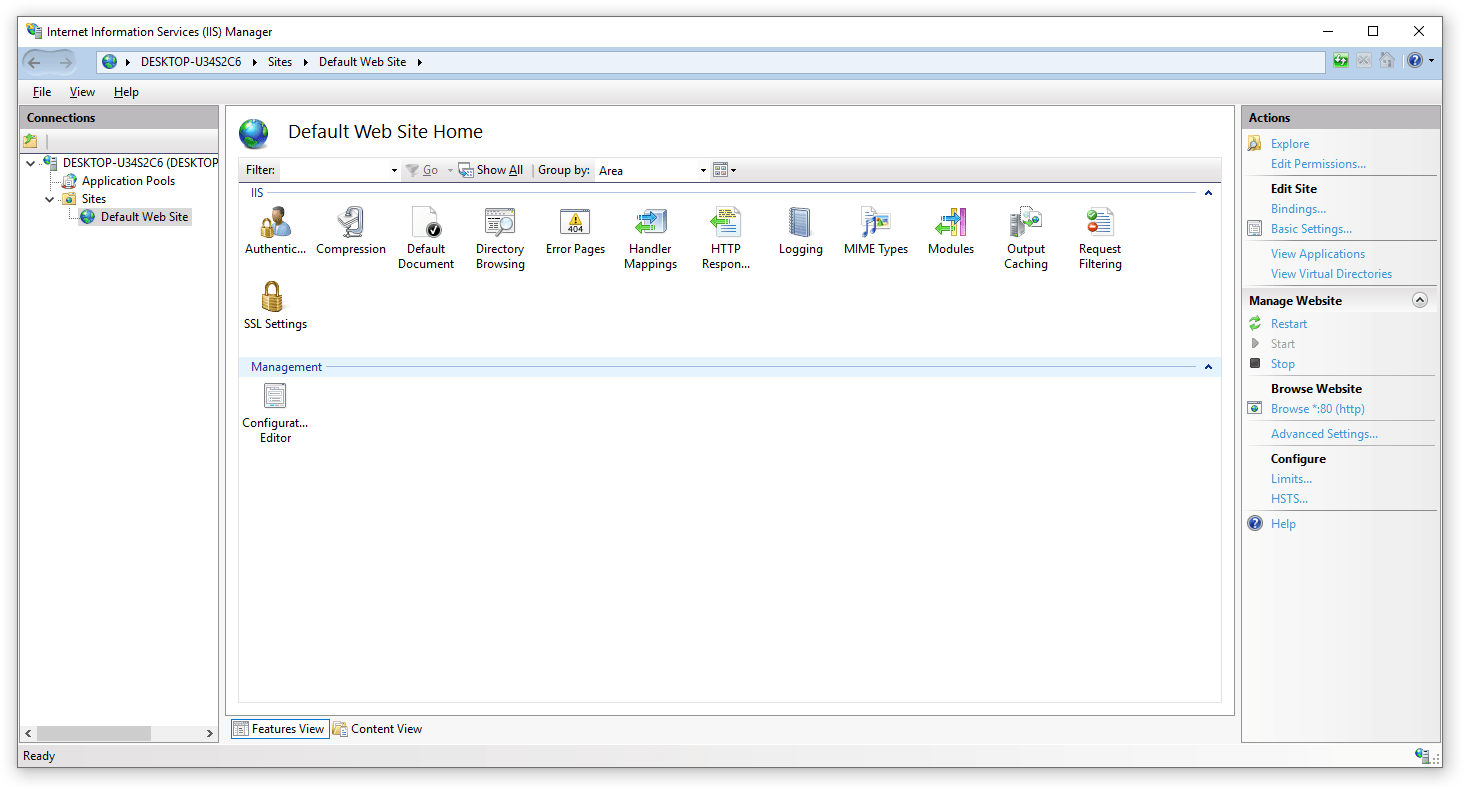Open the Configuration Editor
This screenshot has height=790, width=1464.
click(275, 413)
